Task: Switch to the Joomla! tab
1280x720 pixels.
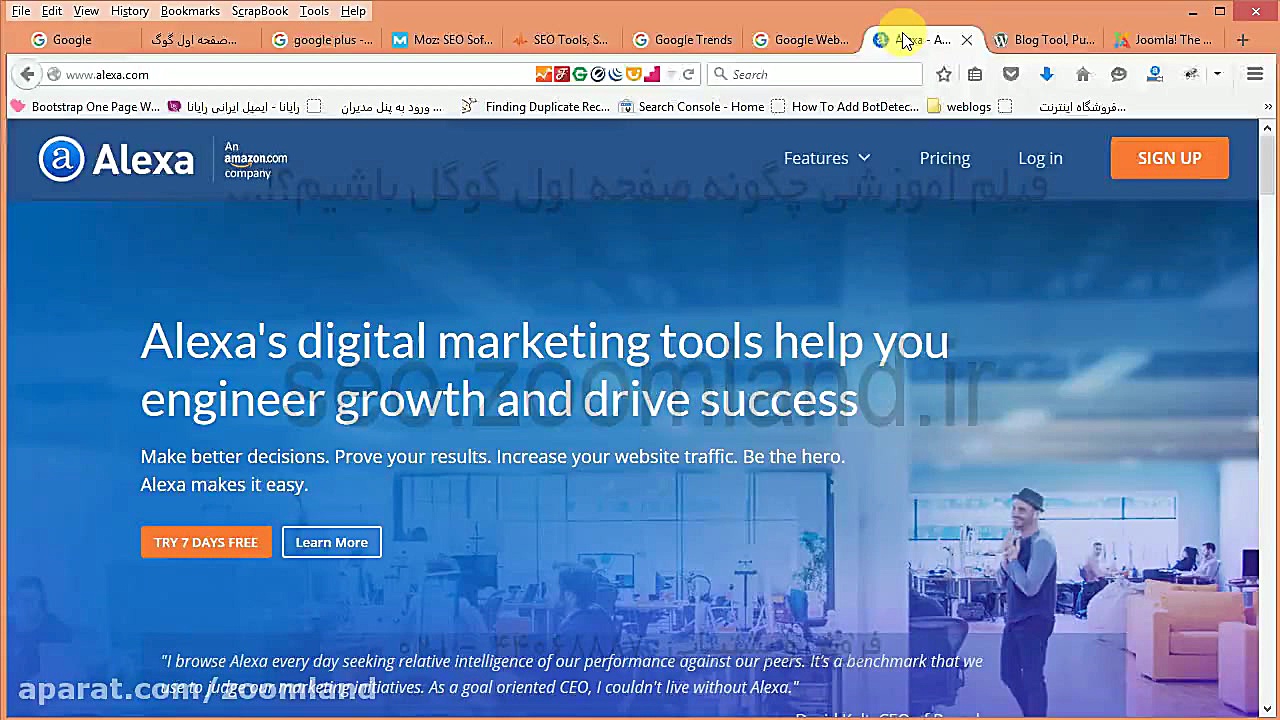Action: tap(1164, 40)
